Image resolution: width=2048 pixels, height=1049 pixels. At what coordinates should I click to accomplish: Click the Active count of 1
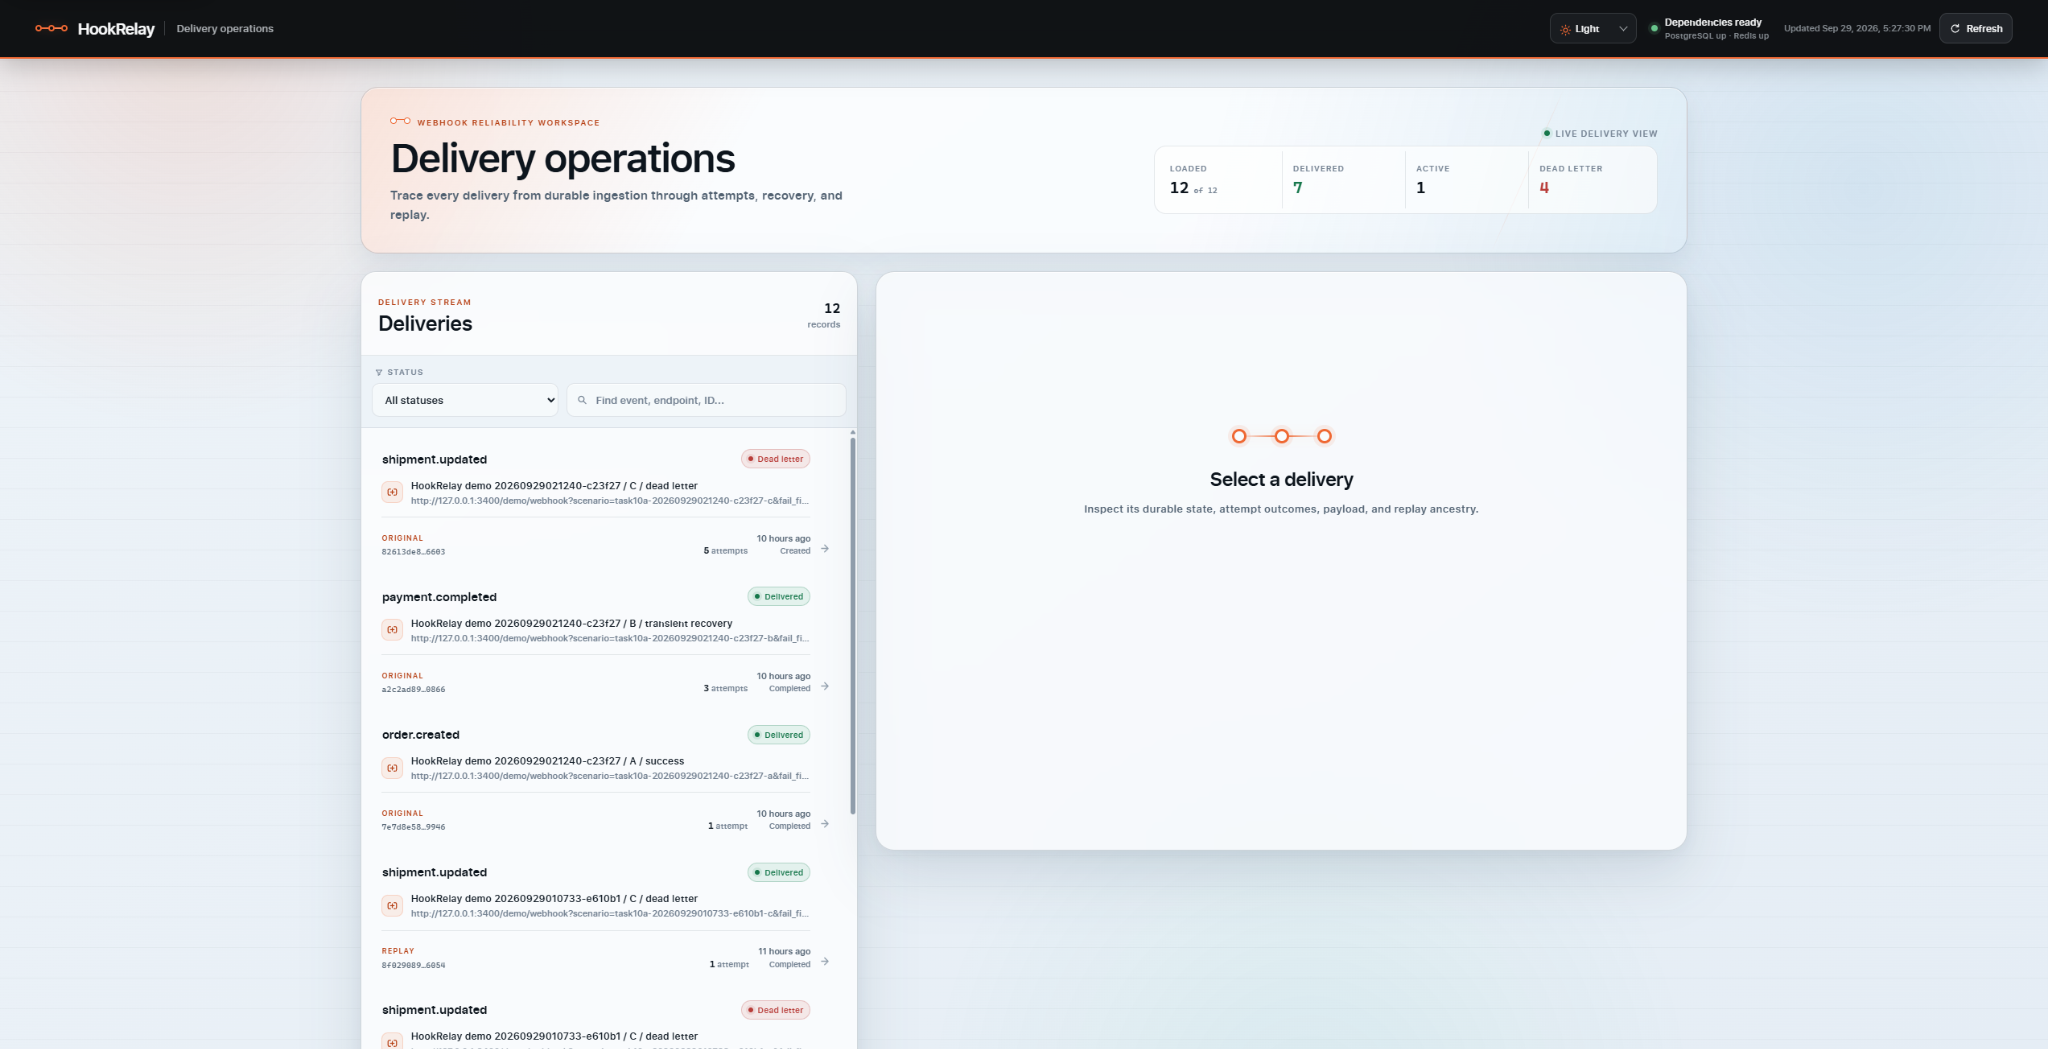click(1421, 188)
